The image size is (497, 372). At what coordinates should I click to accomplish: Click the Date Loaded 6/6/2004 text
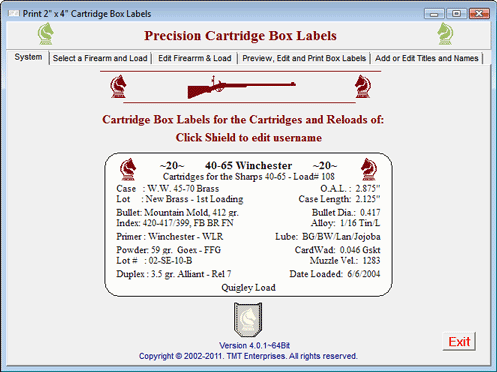tap(335, 274)
